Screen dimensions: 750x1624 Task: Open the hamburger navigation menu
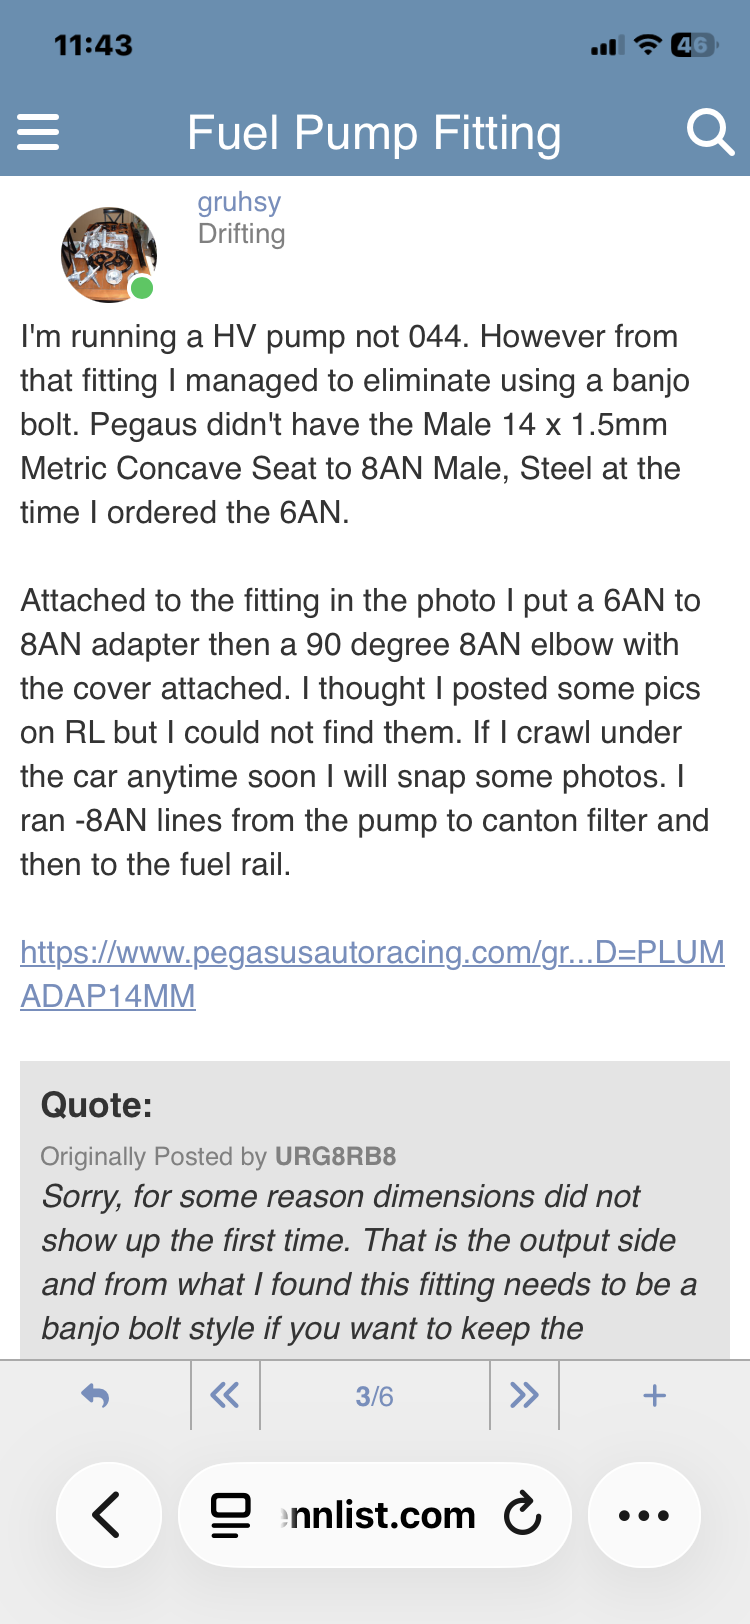pos(39,133)
